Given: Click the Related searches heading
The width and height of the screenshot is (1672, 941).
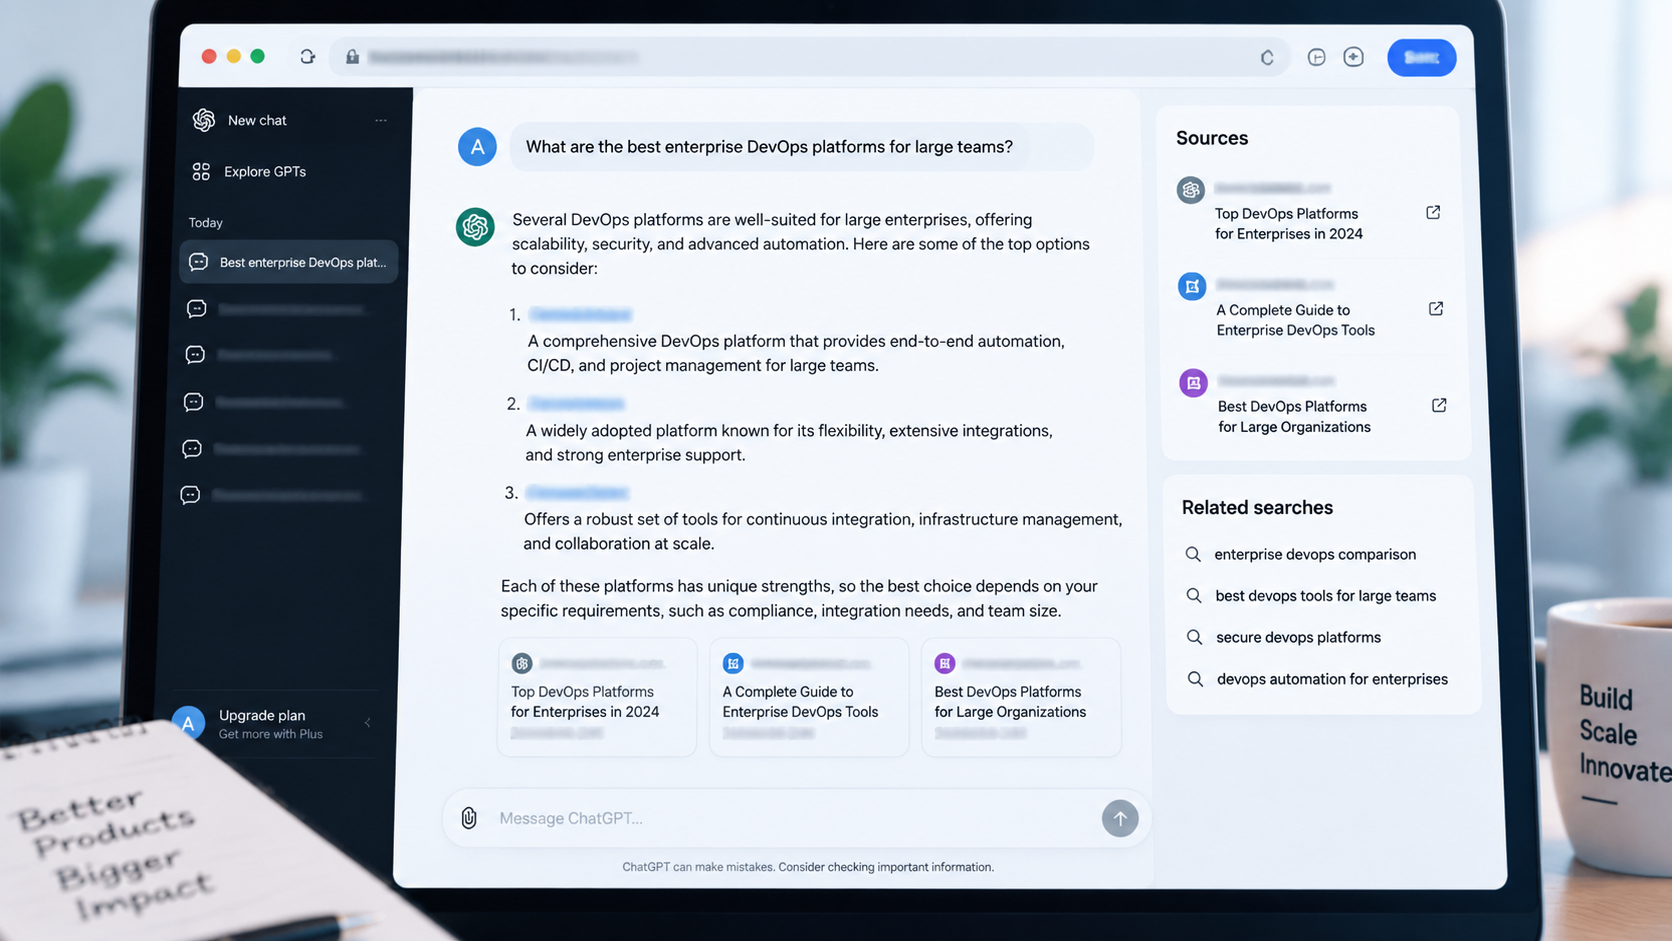Looking at the screenshot, I should tap(1257, 507).
